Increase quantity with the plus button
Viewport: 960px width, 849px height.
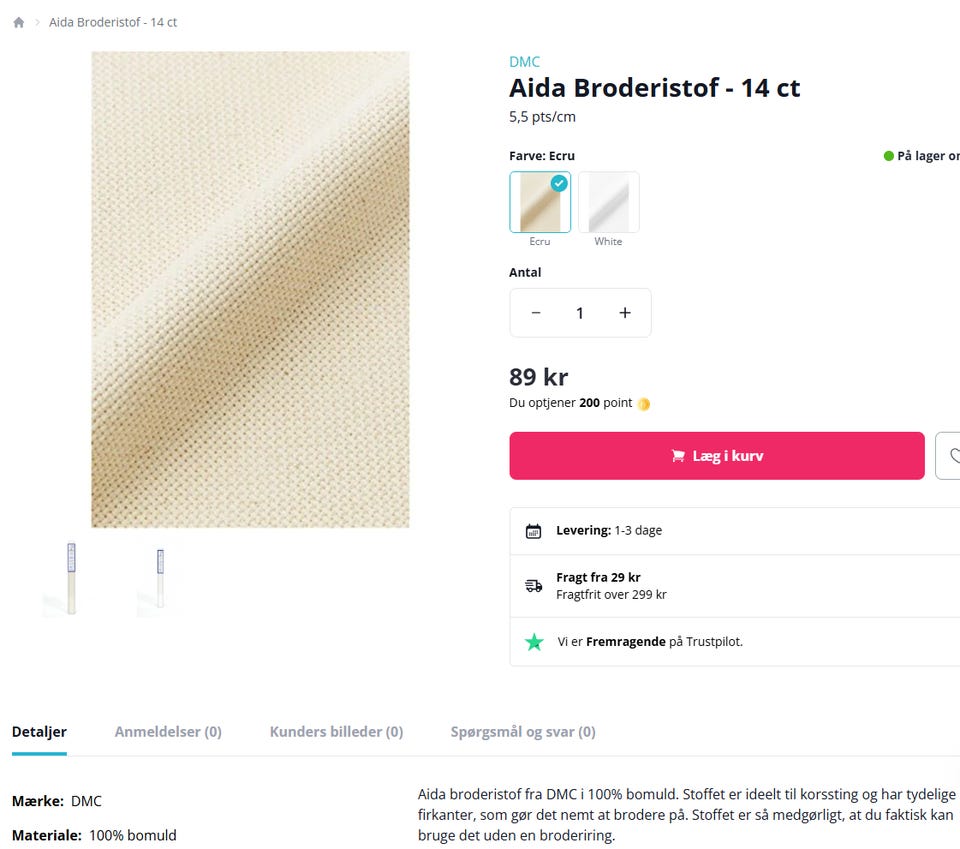click(624, 312)
